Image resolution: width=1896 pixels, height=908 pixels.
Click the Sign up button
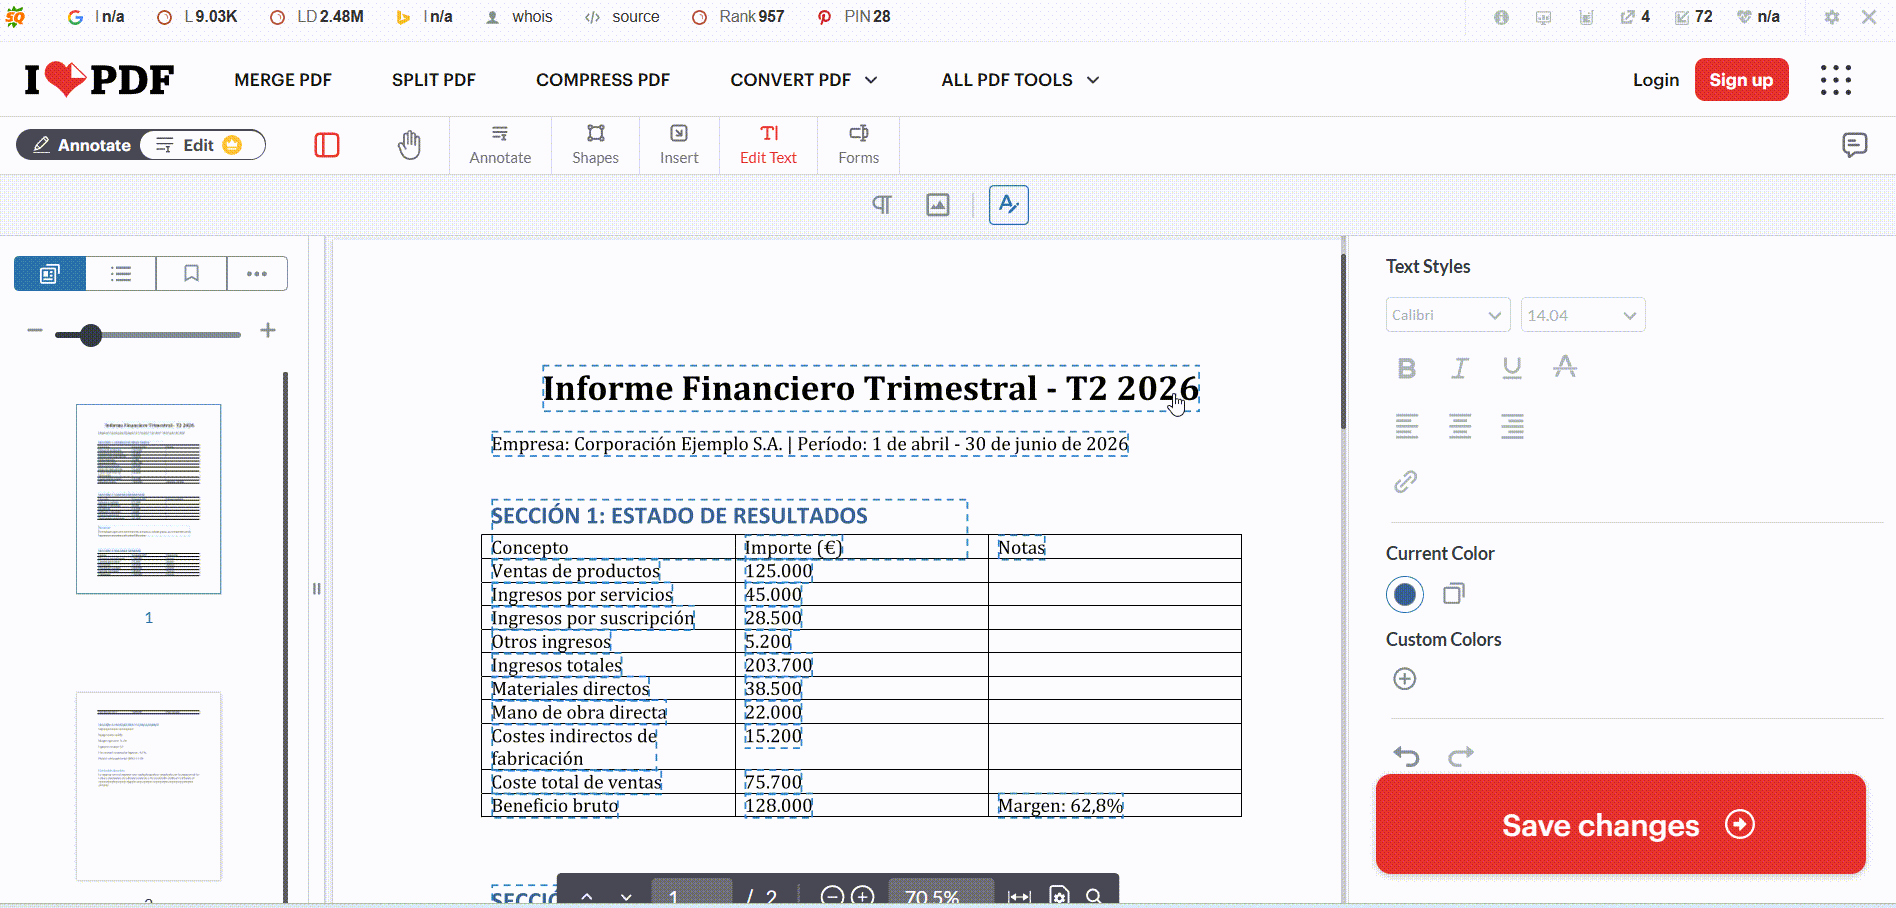tap(1741, 80)
